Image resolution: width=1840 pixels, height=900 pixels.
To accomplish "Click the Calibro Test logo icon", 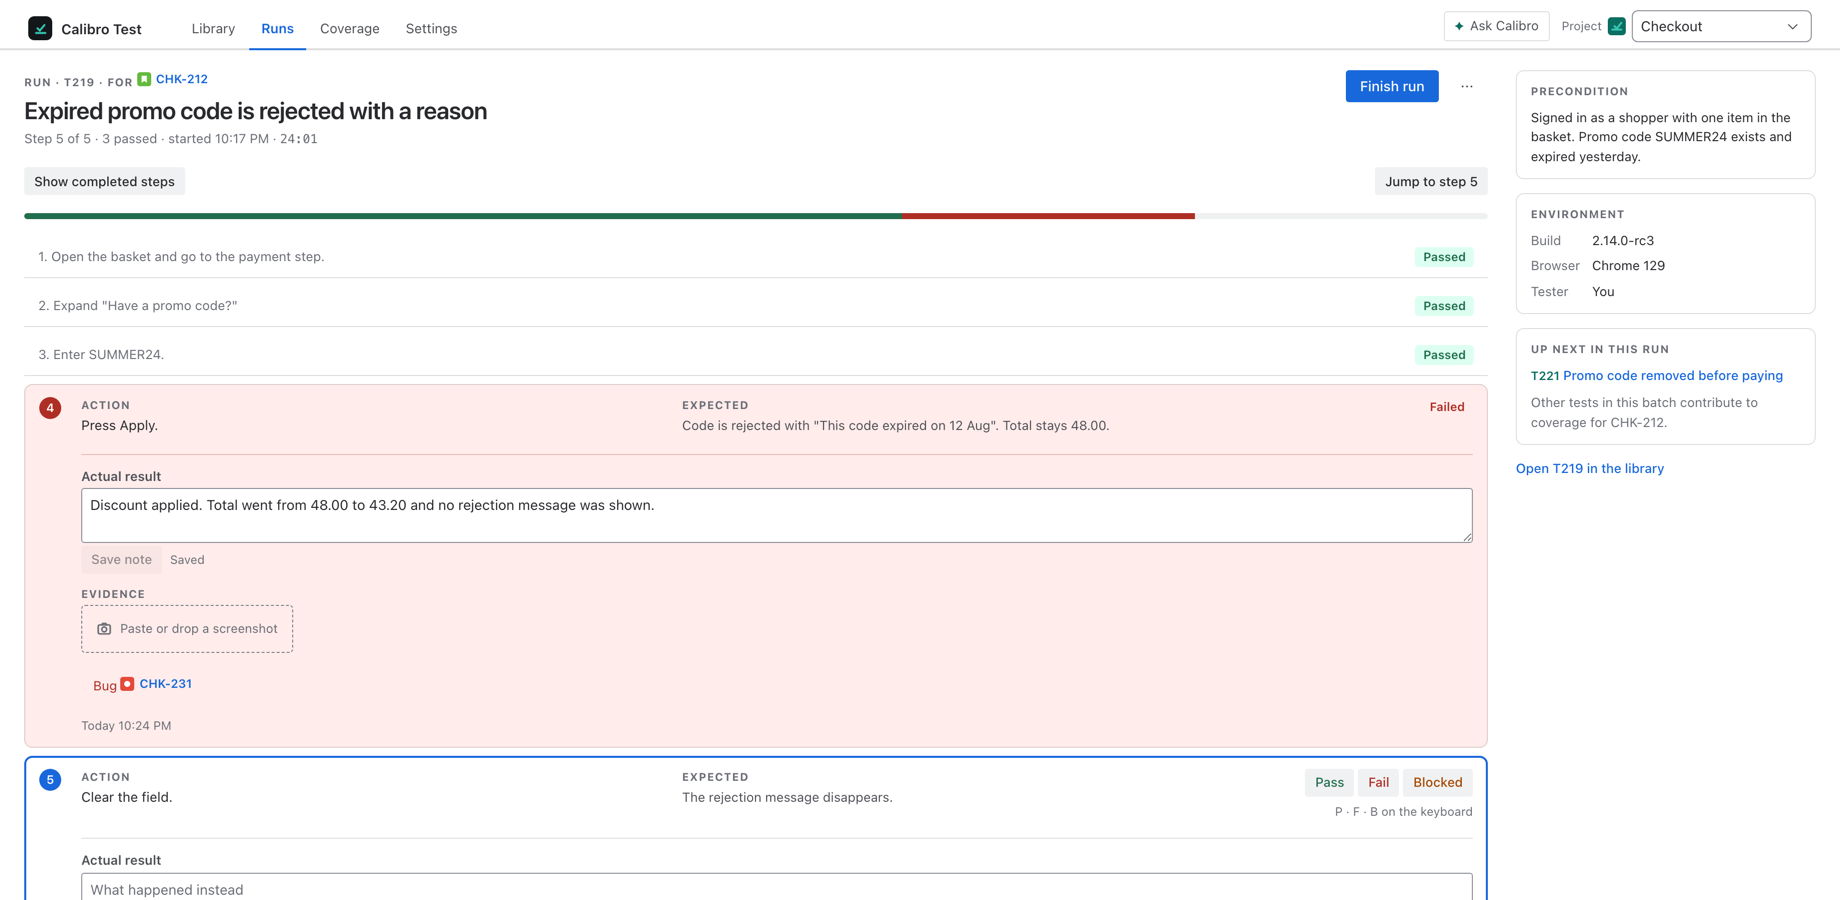I will click(x=40, y=28).
